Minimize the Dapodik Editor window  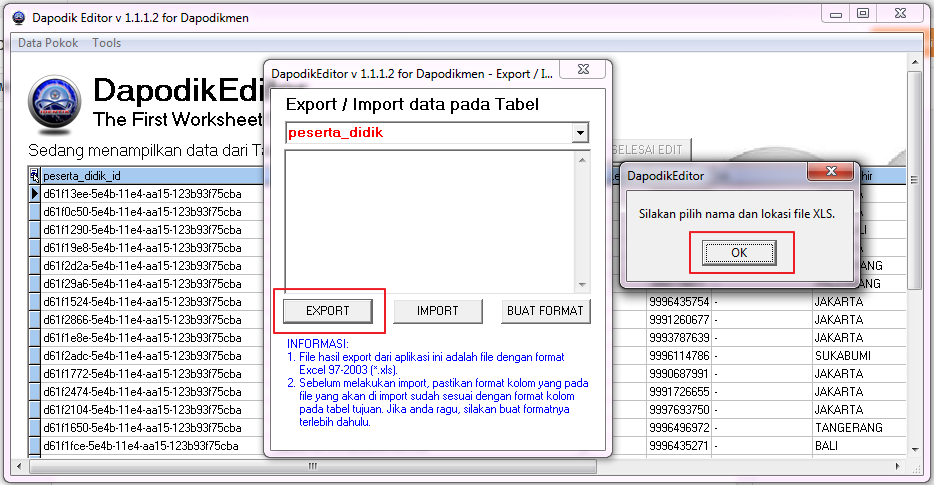click(836, 14)
